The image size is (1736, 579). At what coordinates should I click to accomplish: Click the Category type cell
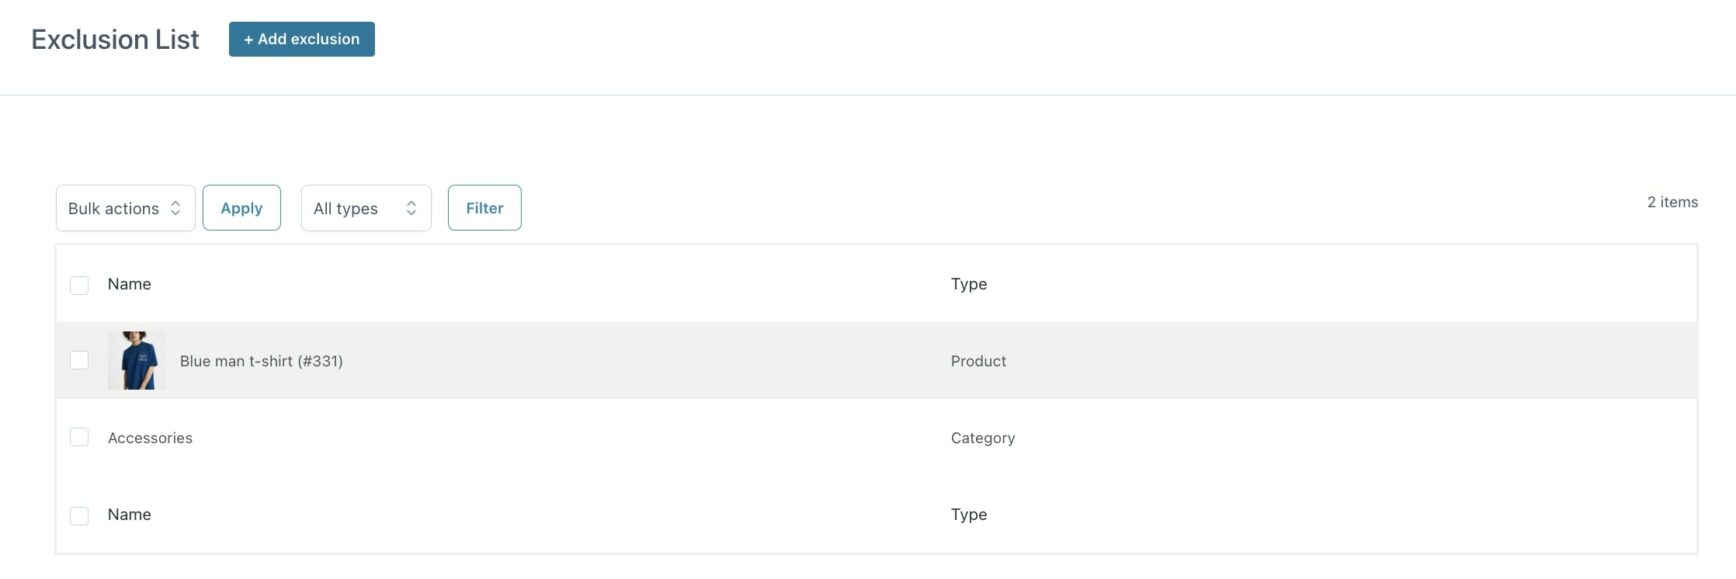click(x=982, y=438)
